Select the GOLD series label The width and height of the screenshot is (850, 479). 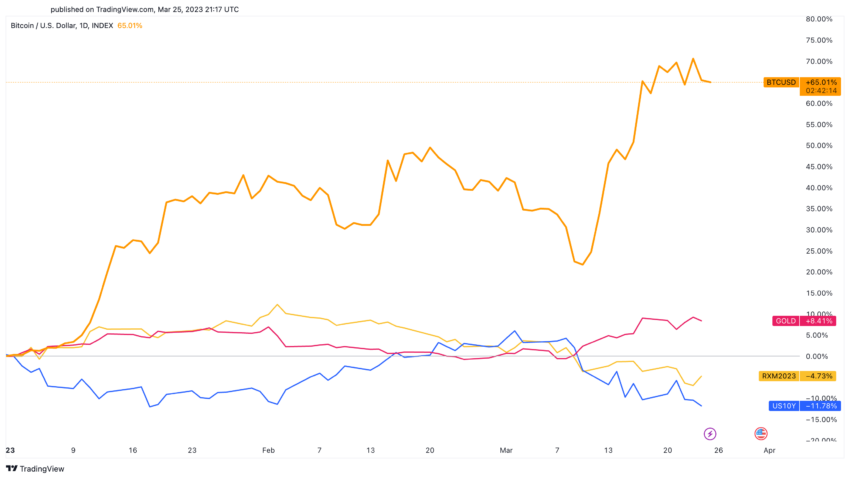click(785, 321)
